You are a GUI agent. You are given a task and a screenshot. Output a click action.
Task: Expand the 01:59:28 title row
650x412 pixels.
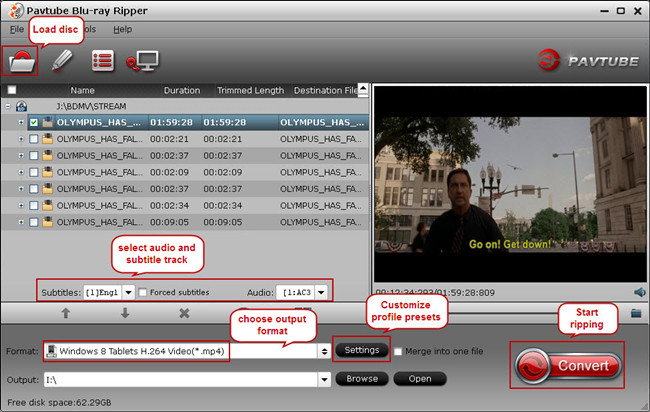point(21,122)
